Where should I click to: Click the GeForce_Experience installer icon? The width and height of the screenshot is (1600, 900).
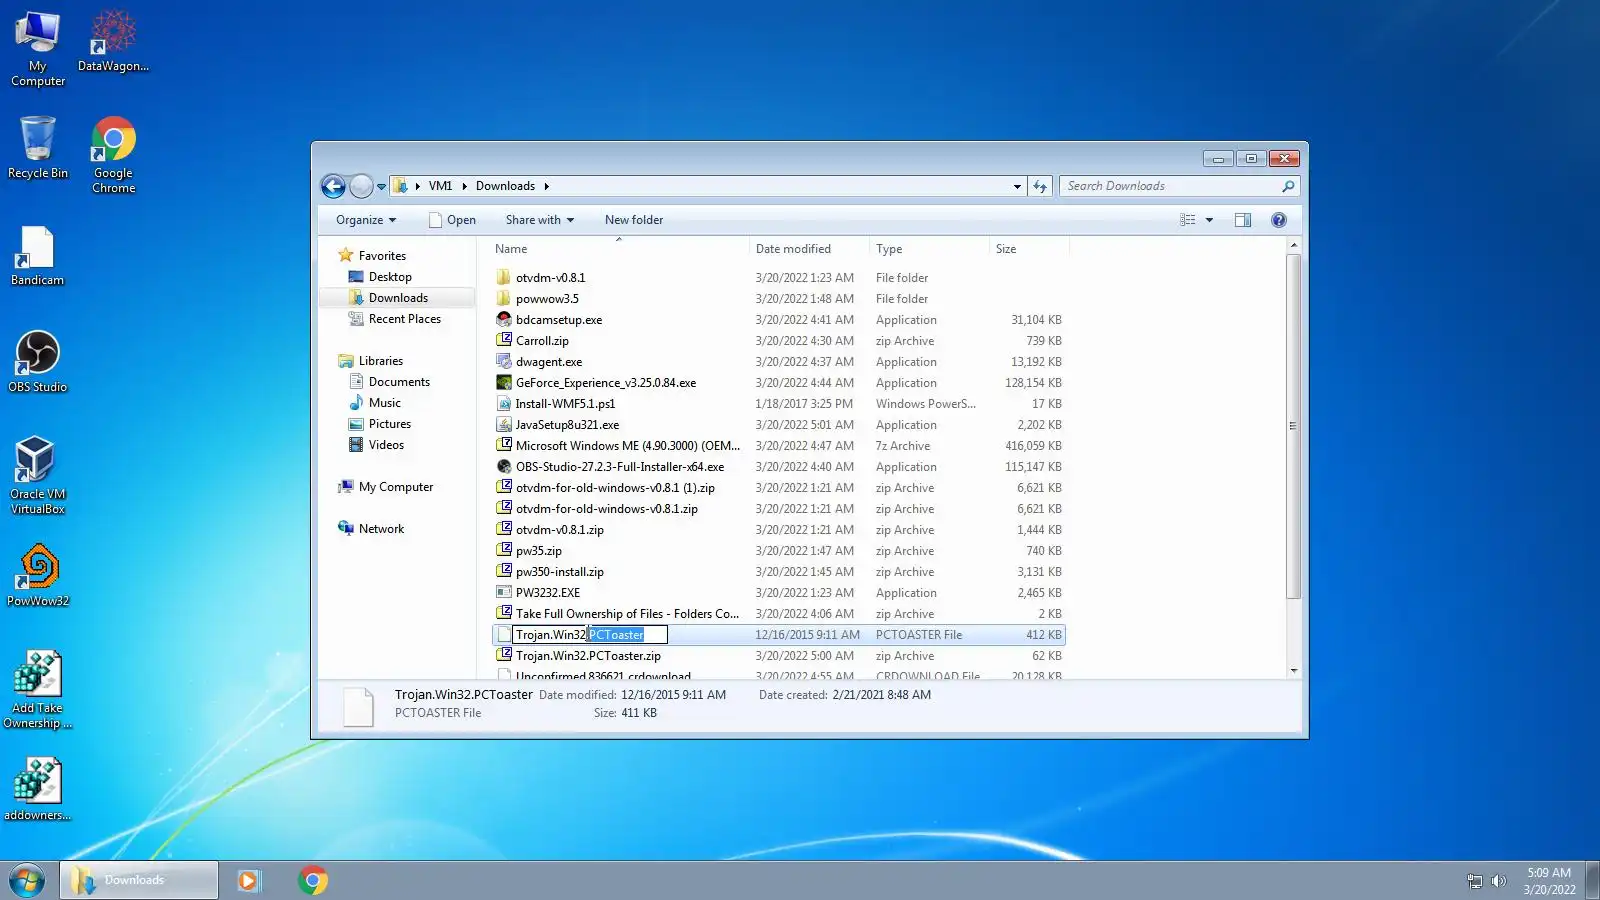pos(504,383)
